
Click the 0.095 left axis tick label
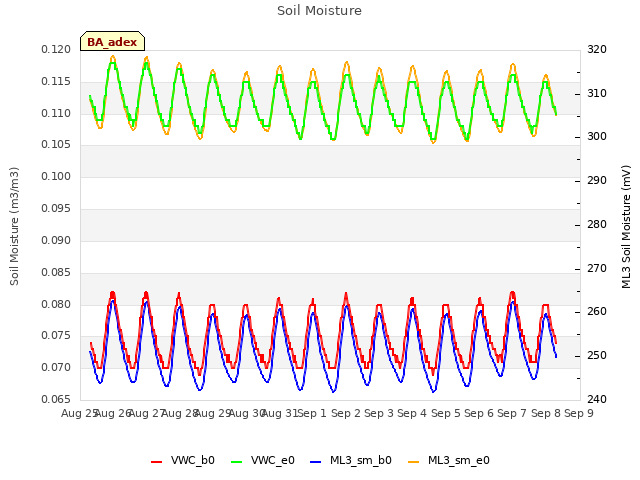56,208
